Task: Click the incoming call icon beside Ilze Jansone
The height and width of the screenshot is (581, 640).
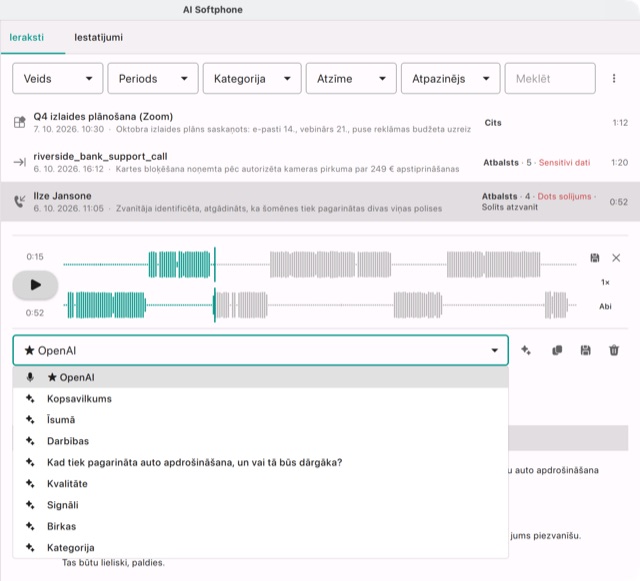Action: 19,201
